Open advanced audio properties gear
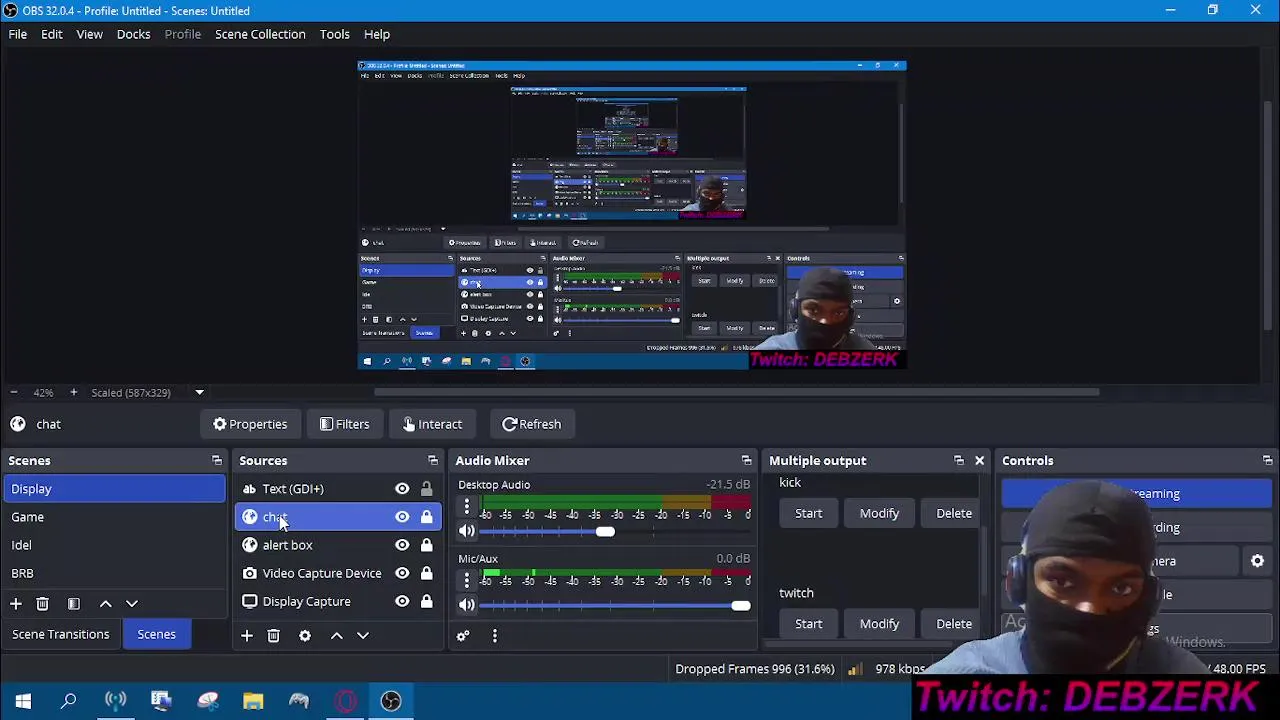The image size is (1280, 720). pyautogui.click(x=463, y=636)
